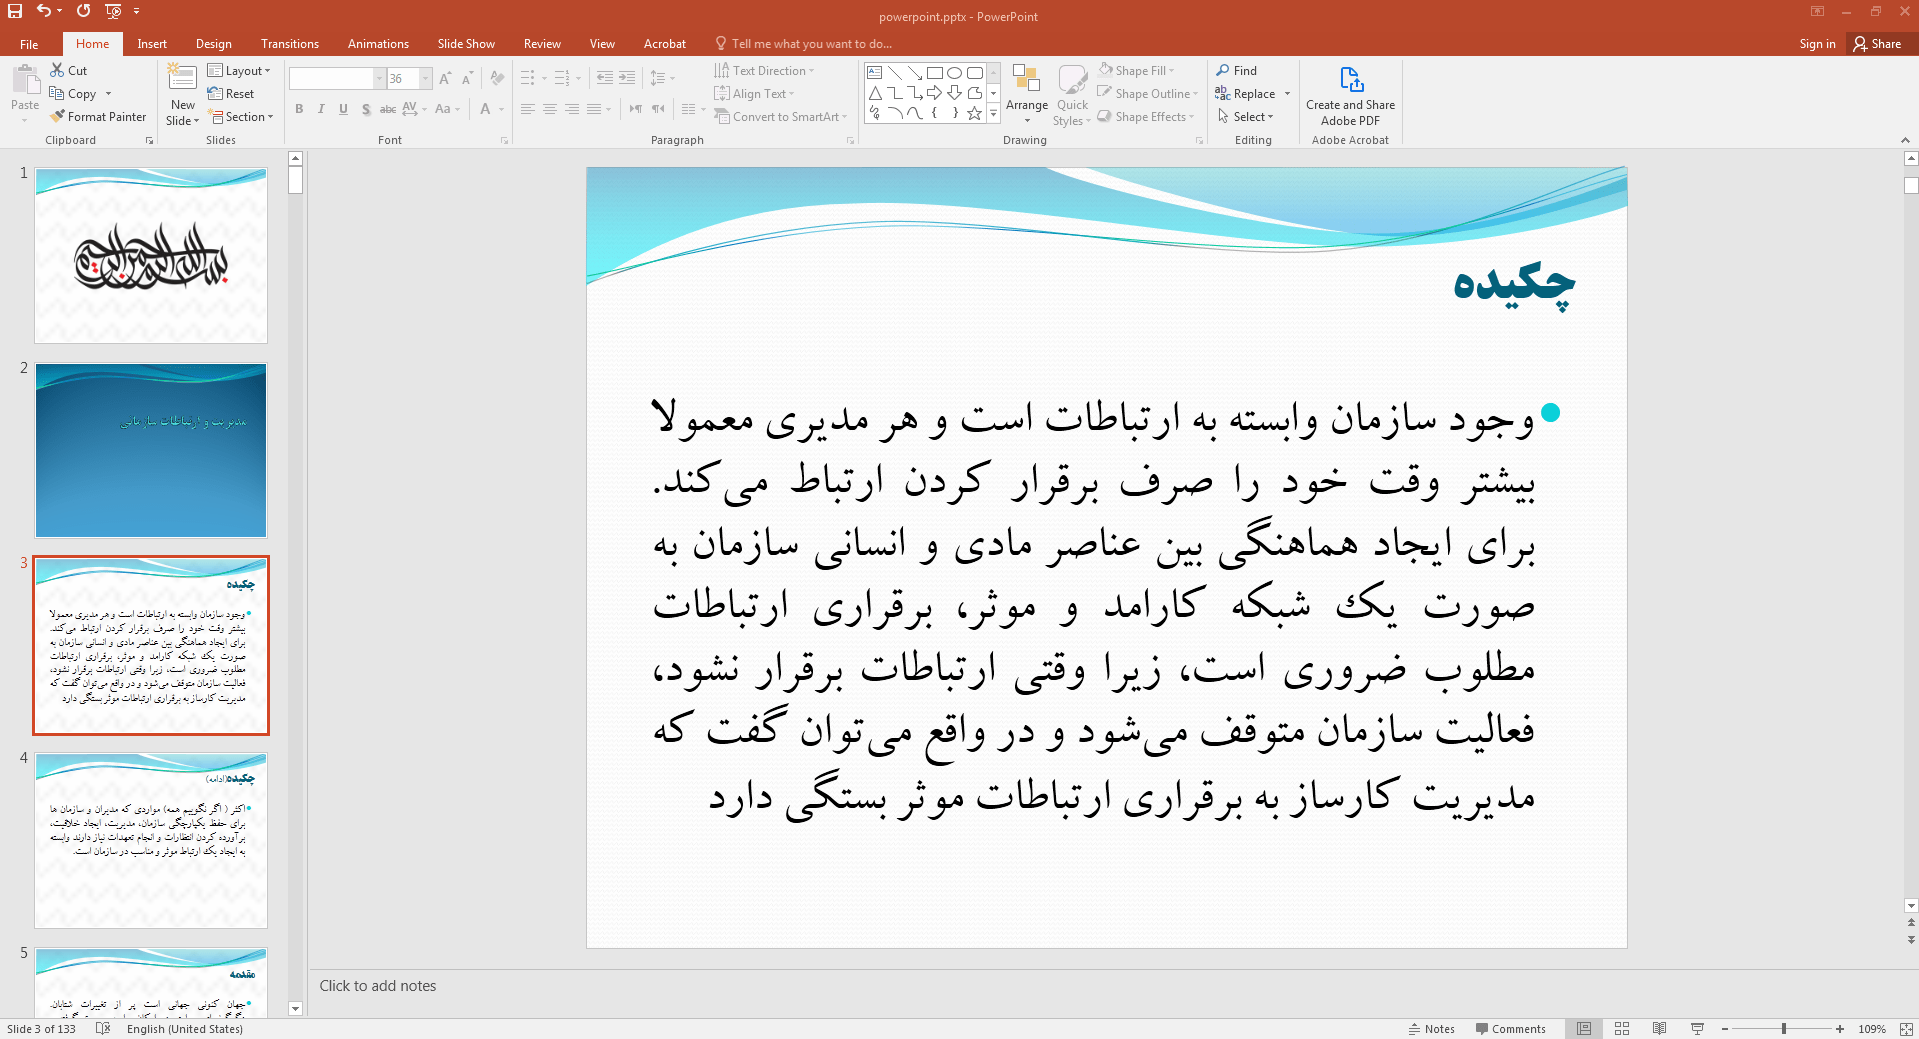This screenshot has width=1919, height=1039.
Task: Switch to the Transitions tab
Action: (289, 44)
